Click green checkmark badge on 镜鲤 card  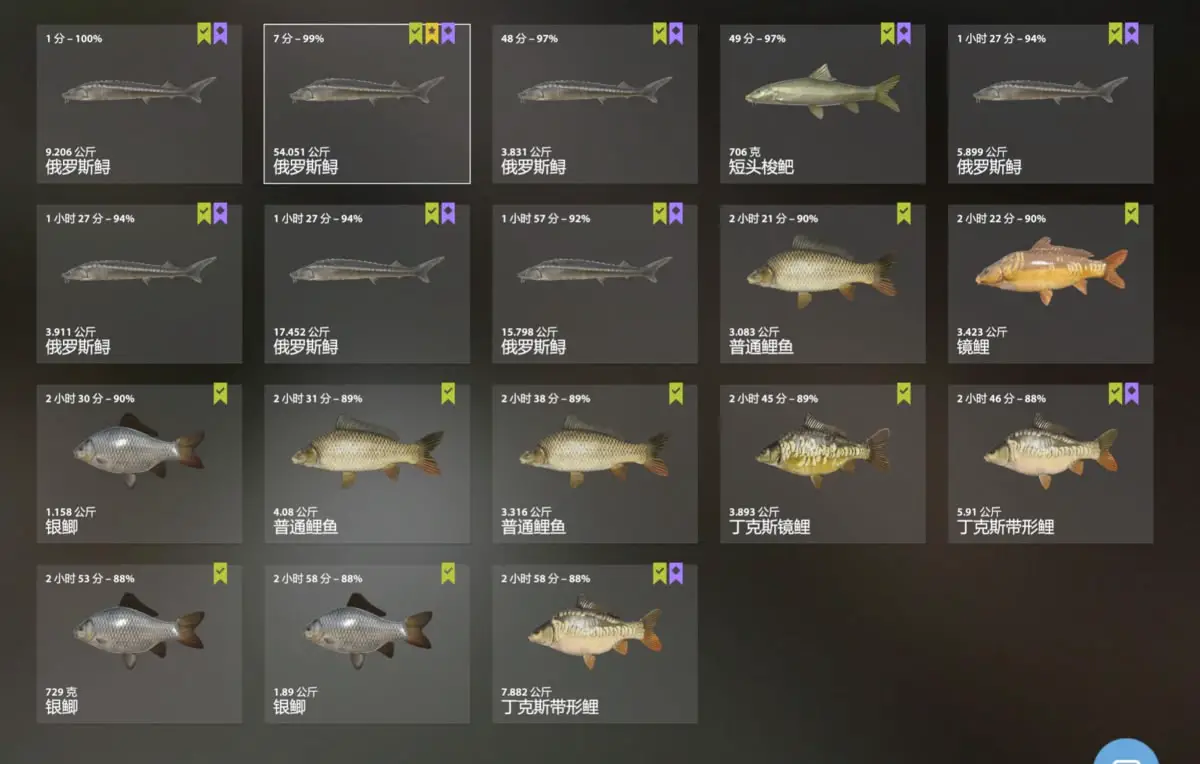1131,214
